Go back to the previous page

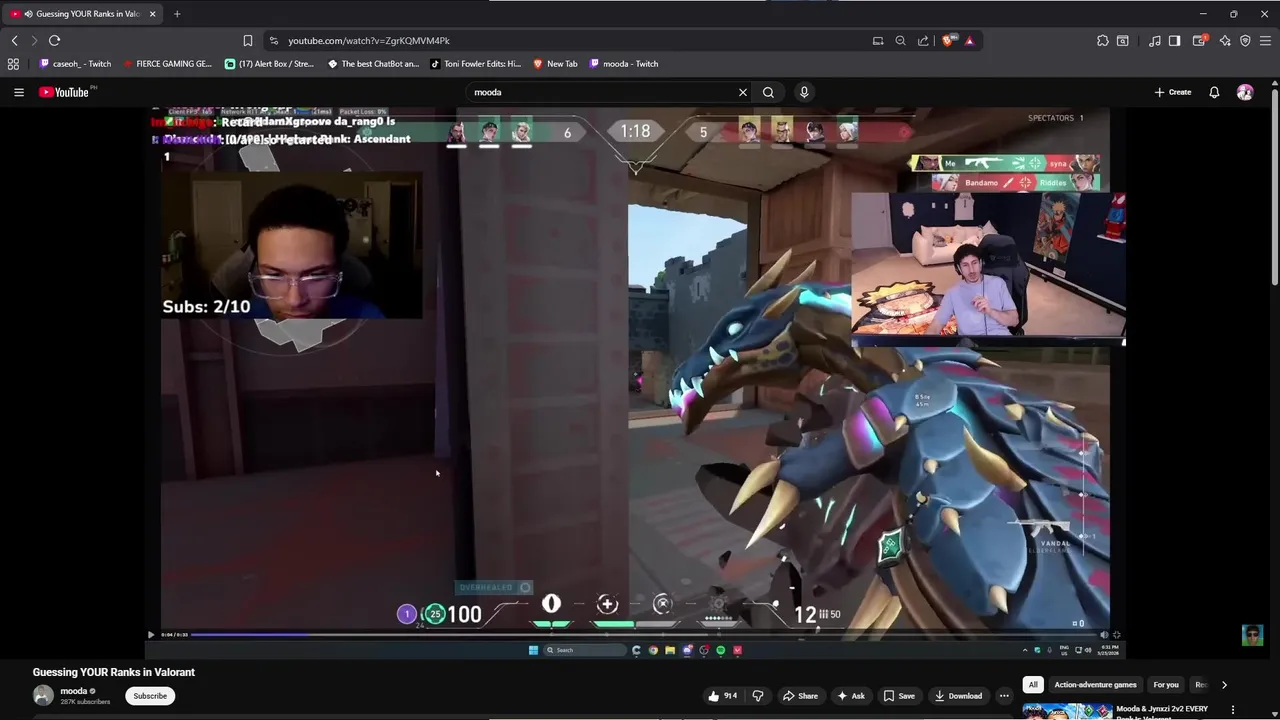pyautogui.click(x=14, y=40)
